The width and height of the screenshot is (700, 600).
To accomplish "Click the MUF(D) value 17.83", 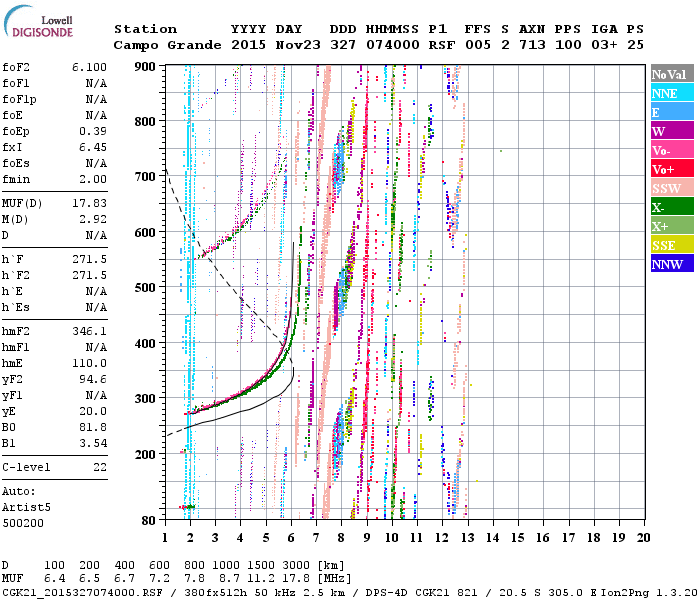I will [x=89, y=203].
